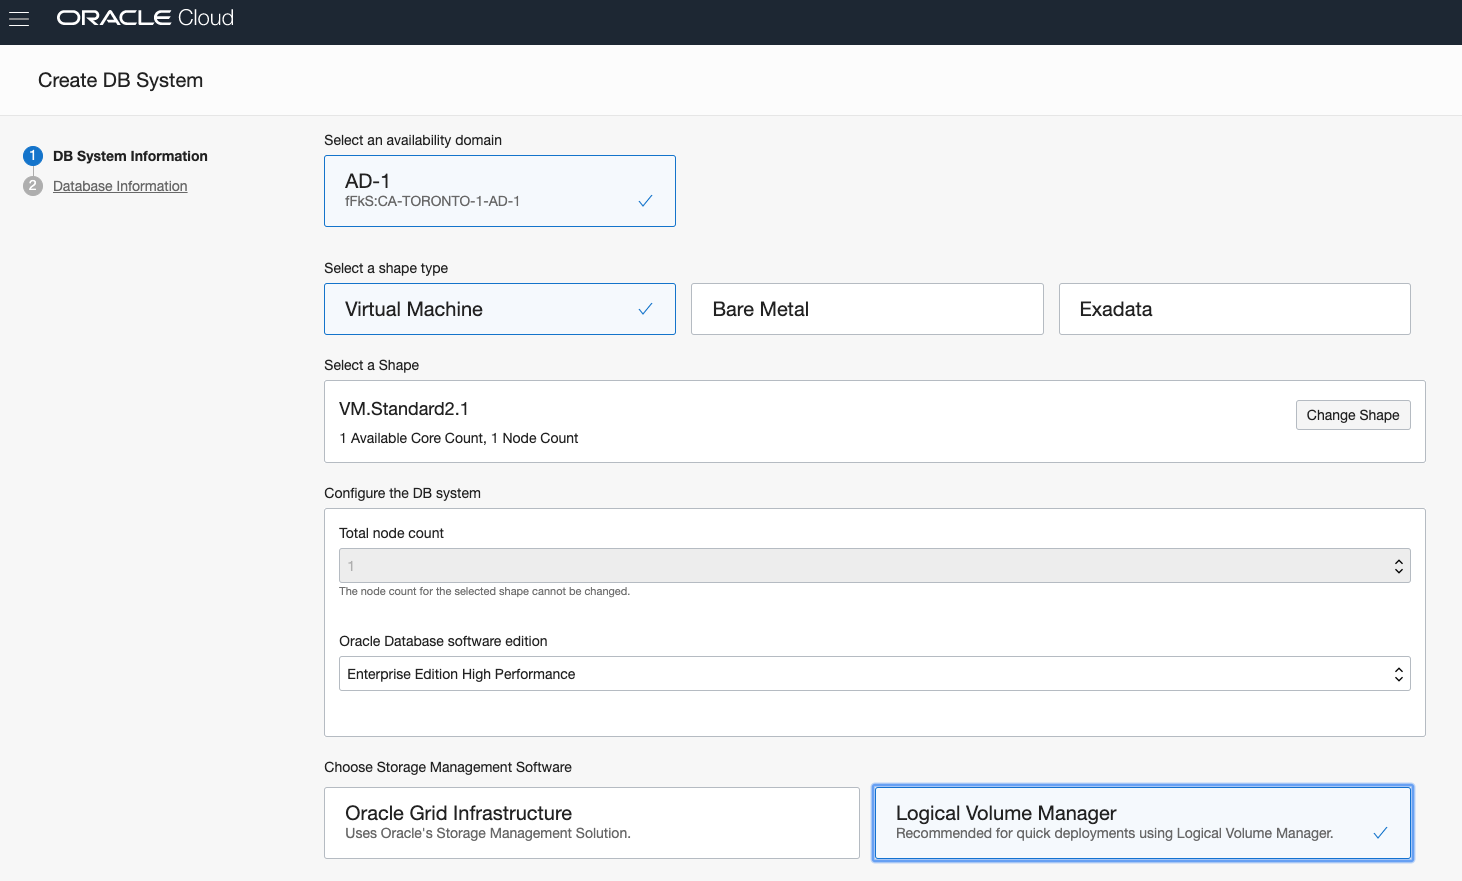Select the Exadata shape type
Screen dimensions: 1462x881
(1234, 309)
